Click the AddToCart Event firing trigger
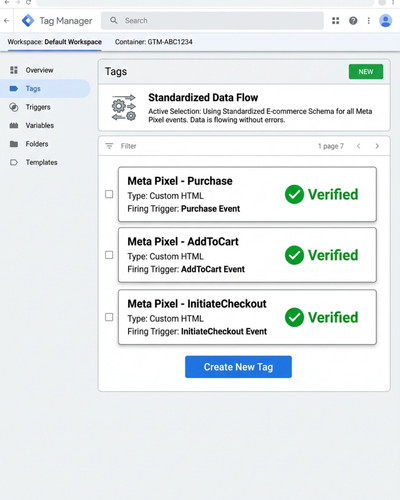 (213, 269)
